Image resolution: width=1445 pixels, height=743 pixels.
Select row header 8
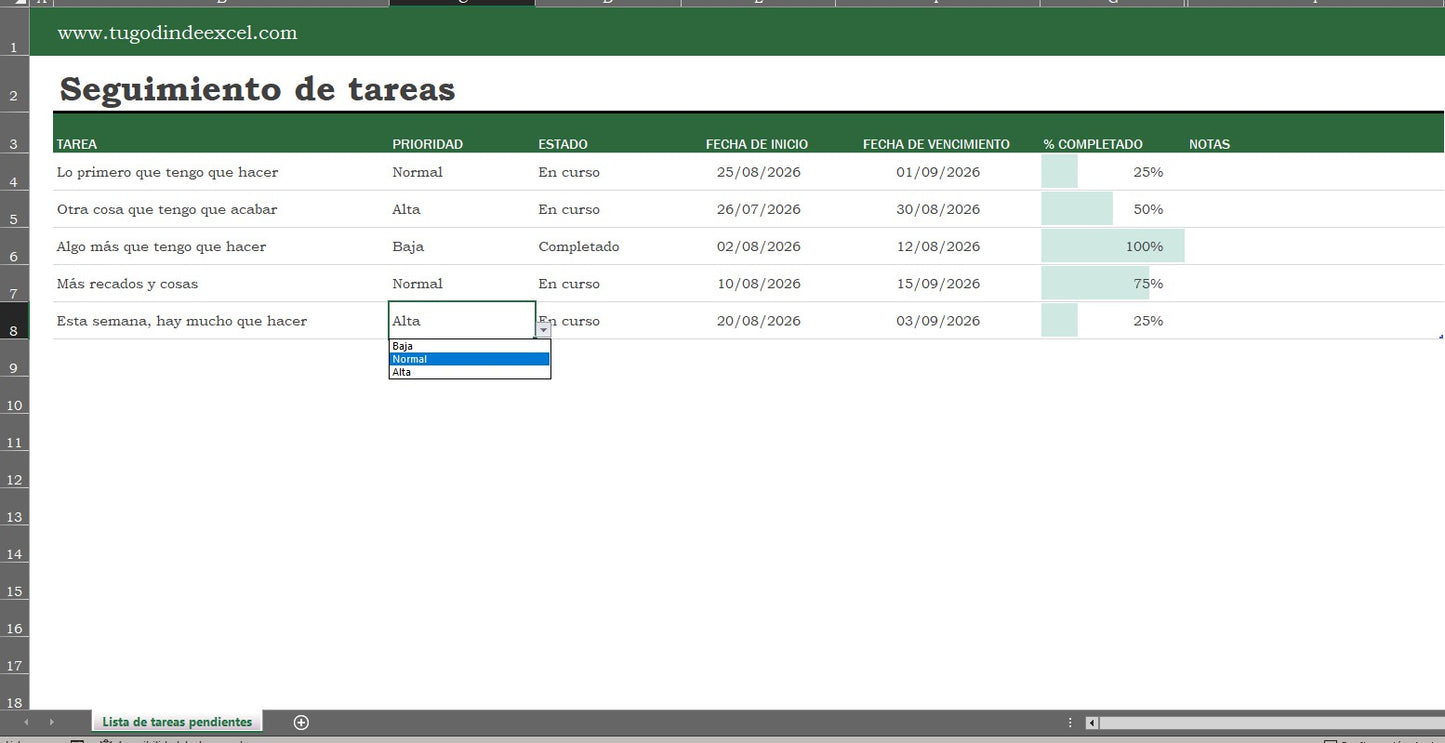pyautogui.click(x=14, y=321)
